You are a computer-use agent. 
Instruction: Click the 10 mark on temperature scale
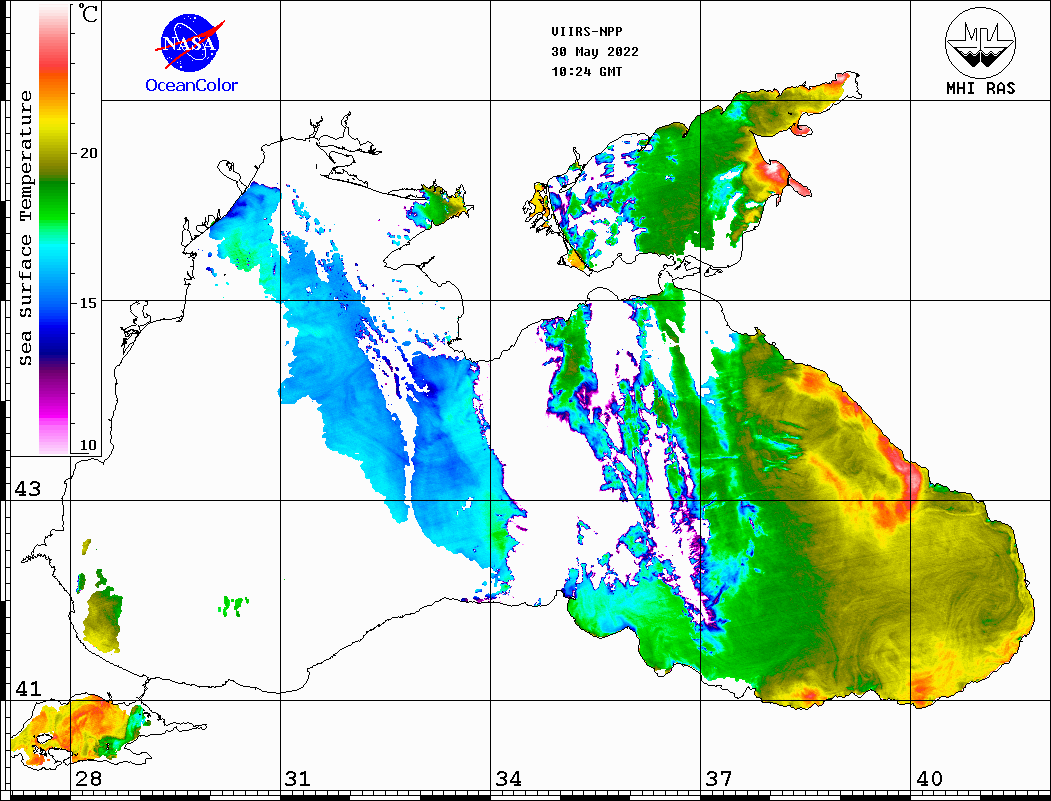point(89,445)
